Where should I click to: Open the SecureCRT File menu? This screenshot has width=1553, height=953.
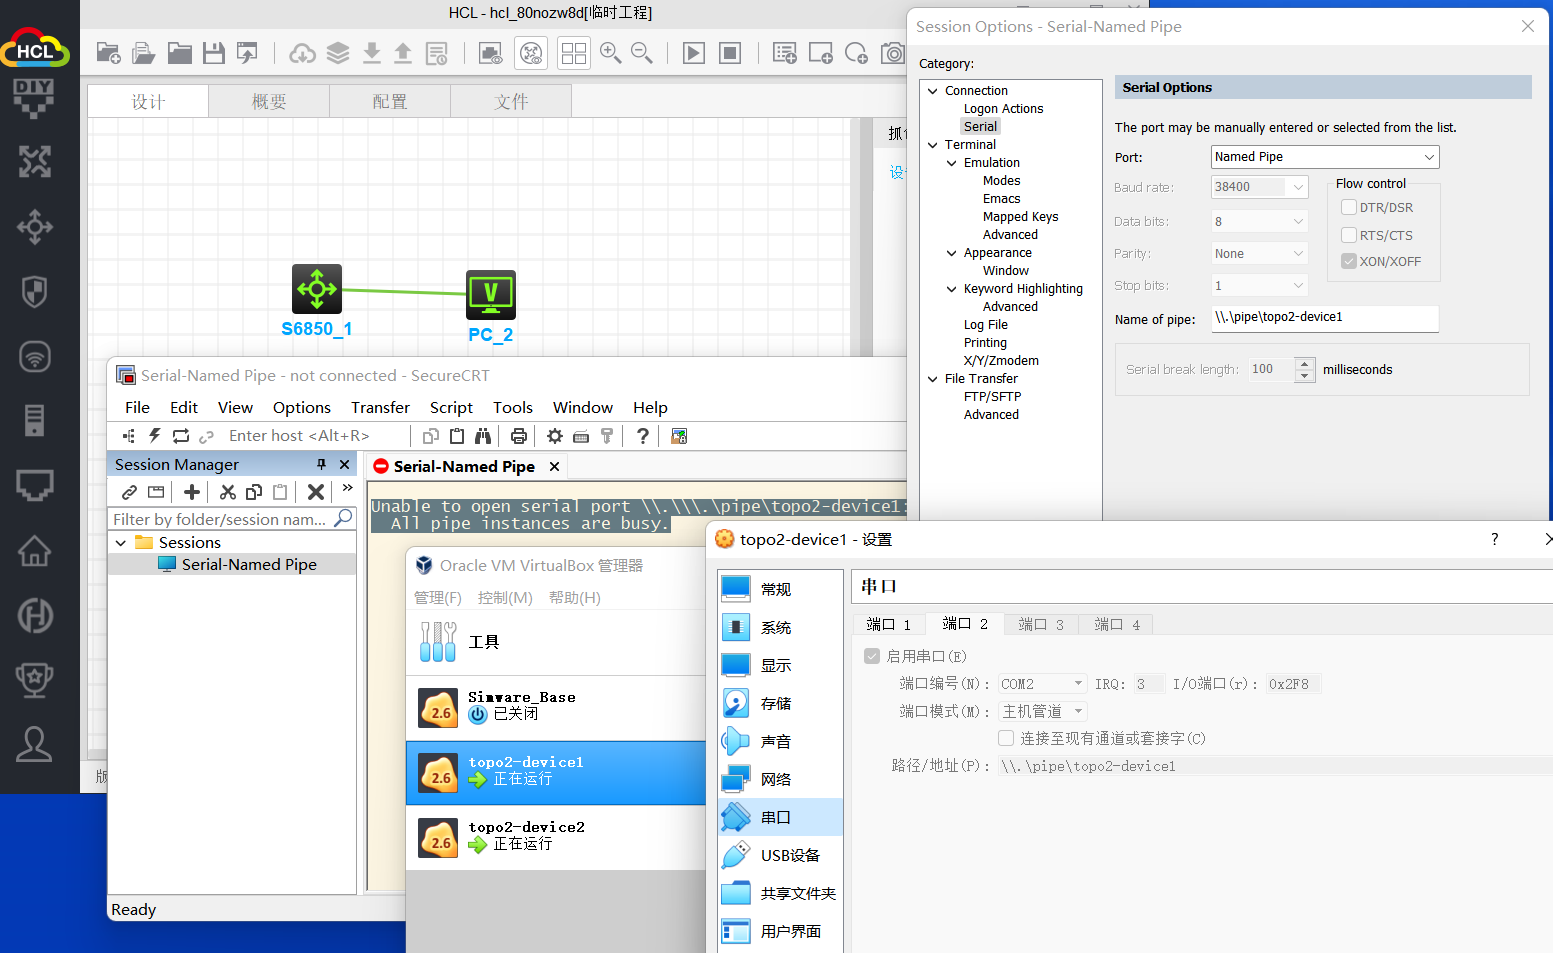137,407
